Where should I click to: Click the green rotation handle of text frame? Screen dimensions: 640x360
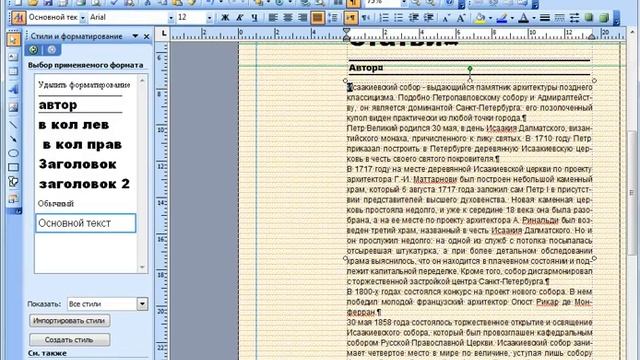pos(470,68)
